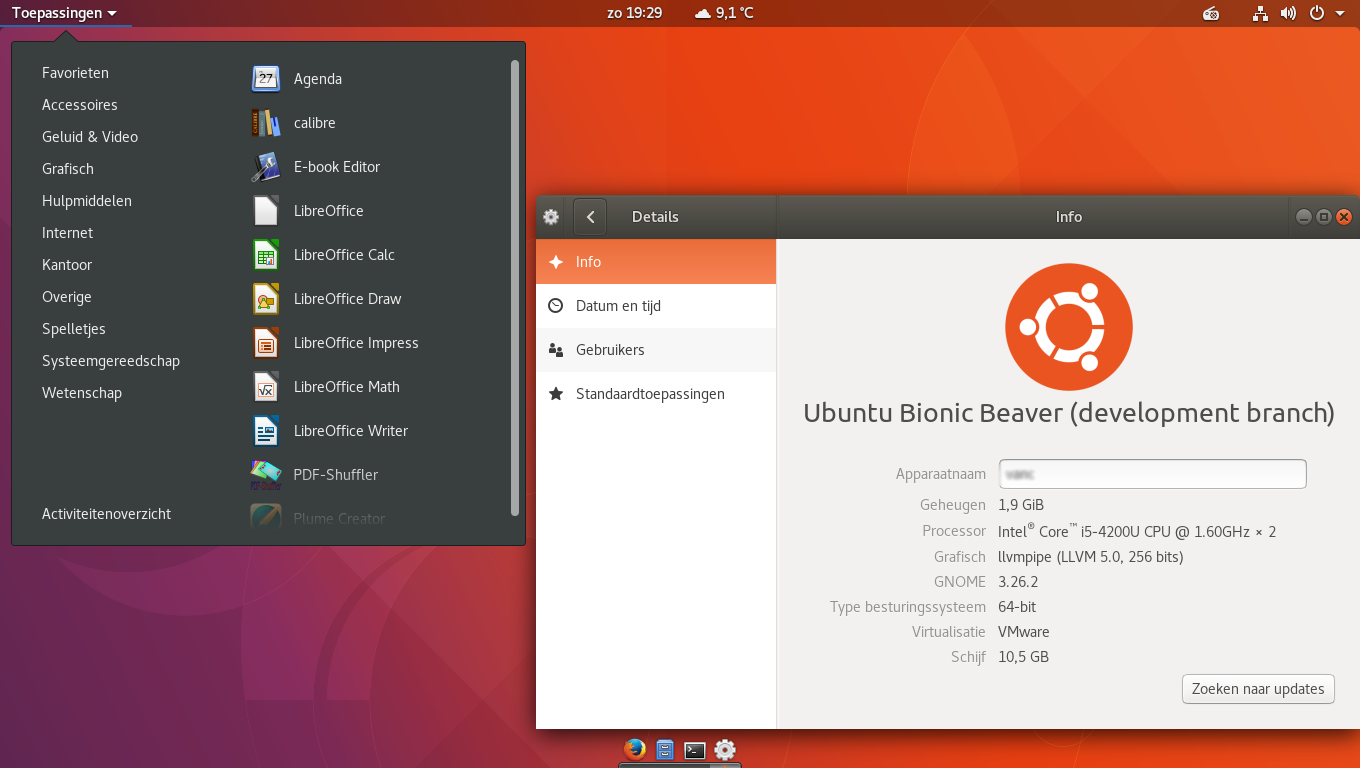Screen dimensions: 1360x768
Task: Click the Grafisch value llvmpipe
Action: (1091, 557)
